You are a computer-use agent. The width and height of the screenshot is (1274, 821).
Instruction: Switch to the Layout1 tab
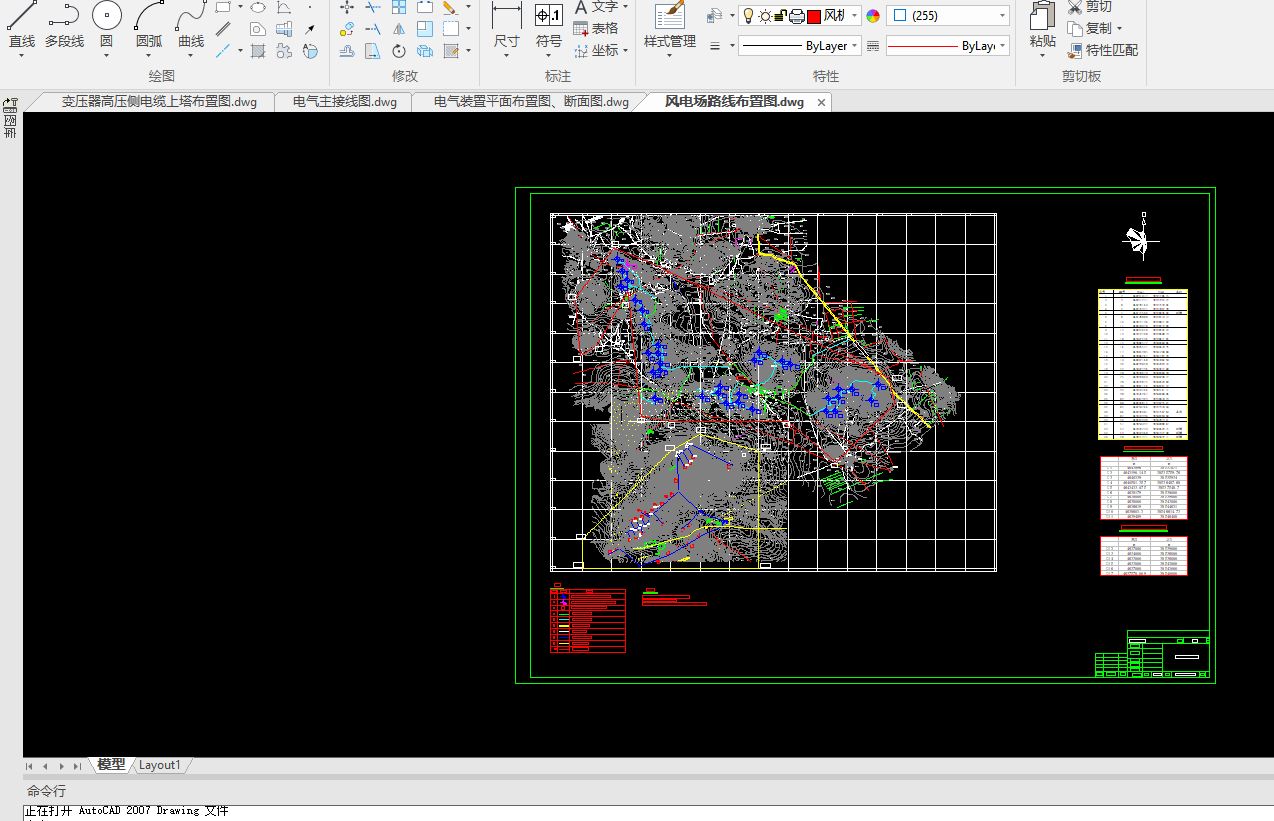[160, 765]
